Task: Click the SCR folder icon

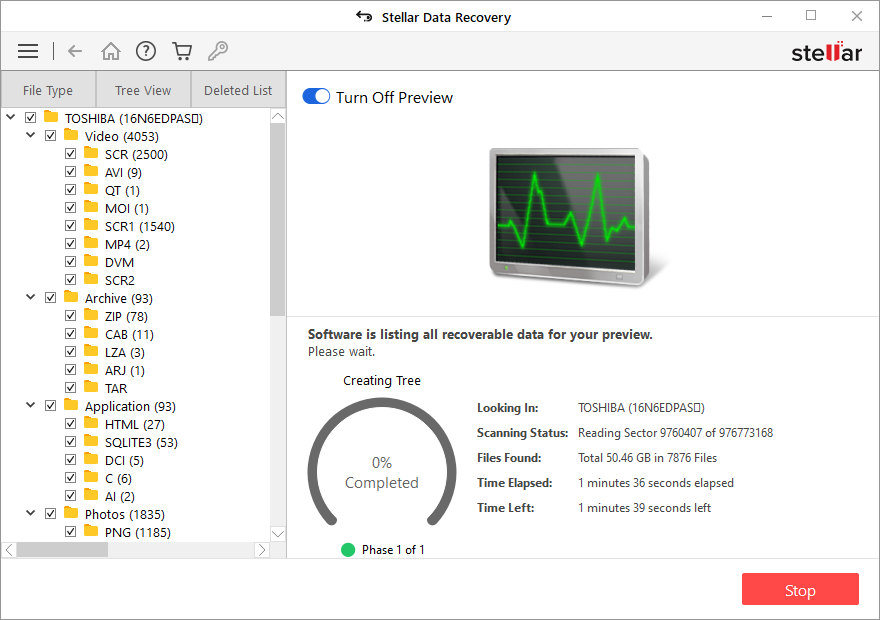Action: click(91, 154)
